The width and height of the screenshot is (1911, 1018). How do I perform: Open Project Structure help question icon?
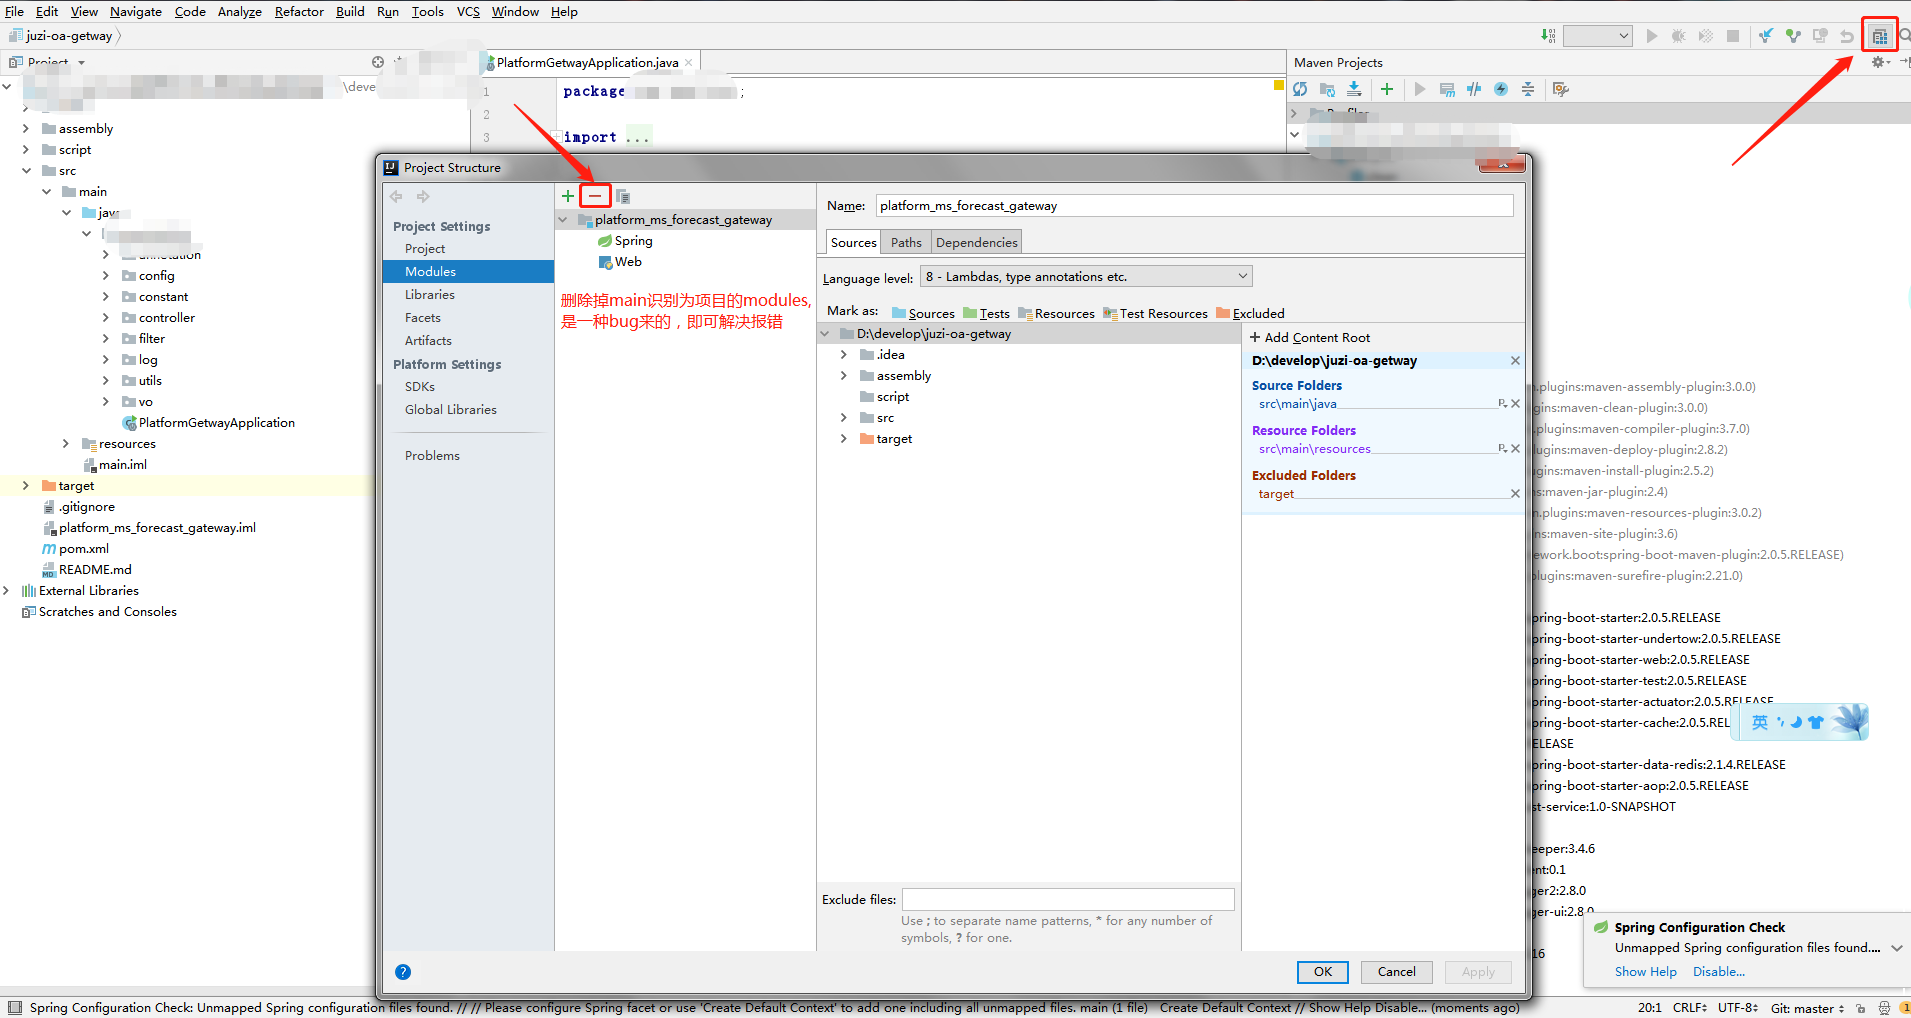pos(403,972)
